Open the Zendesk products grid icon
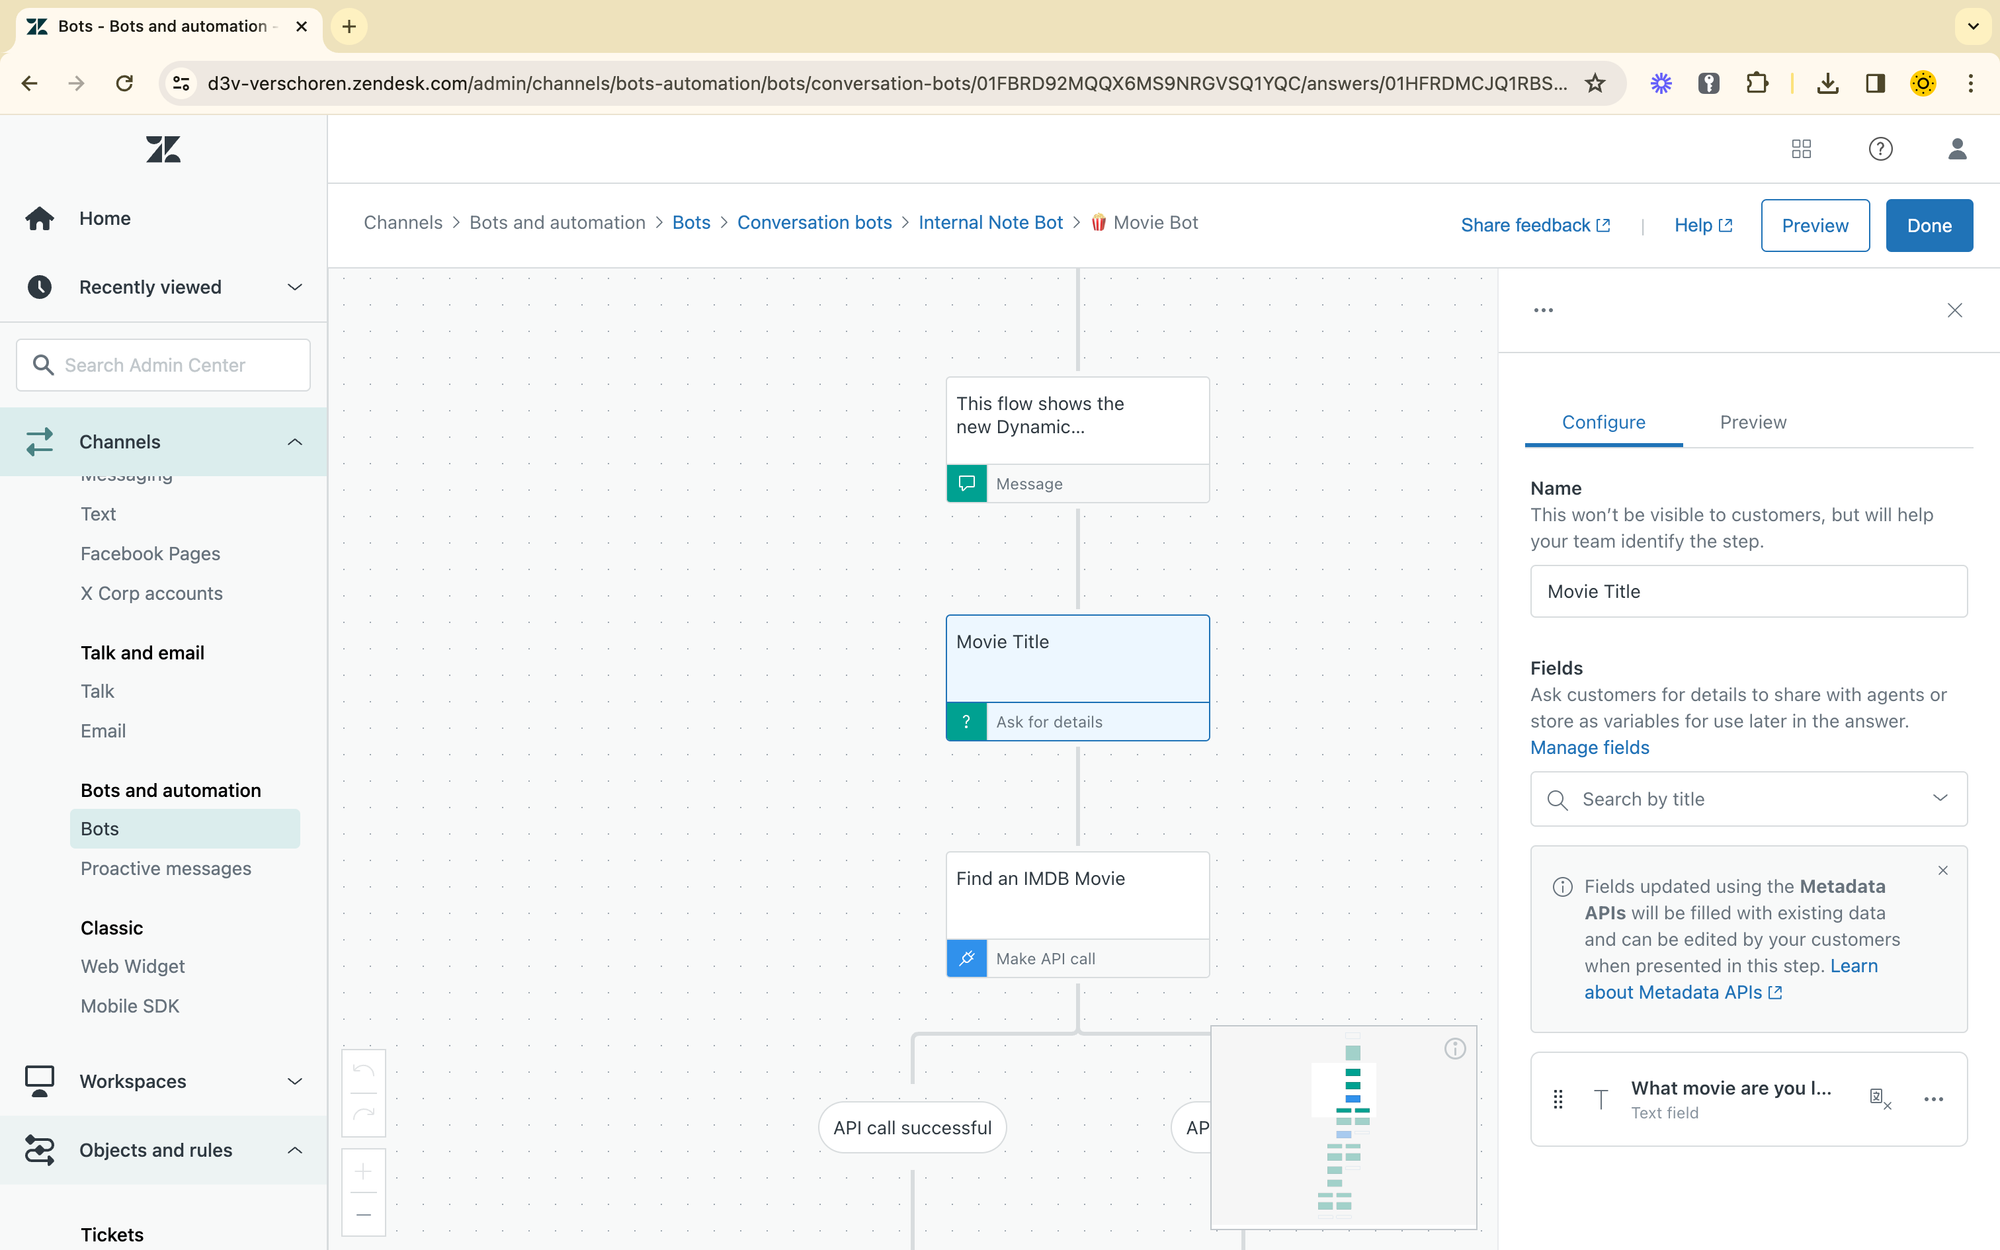The width and height of the screenshot is (2000, 1250). click(x=1801, y=149)
